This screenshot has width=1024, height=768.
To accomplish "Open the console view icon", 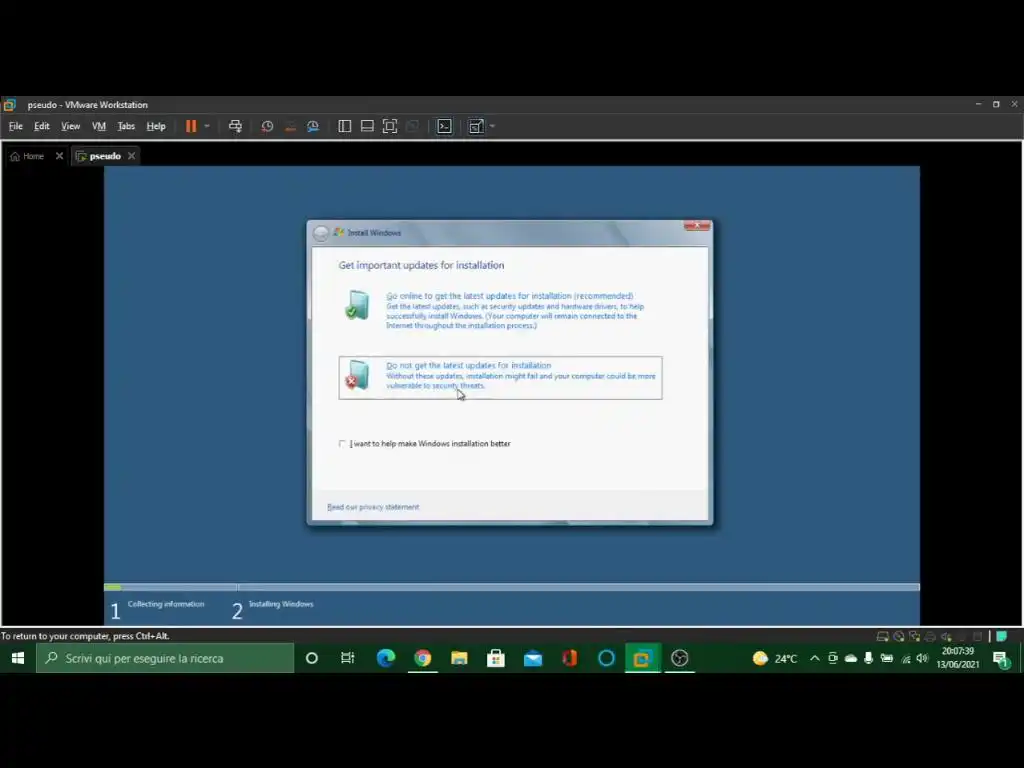I will (x=444, y=126).
